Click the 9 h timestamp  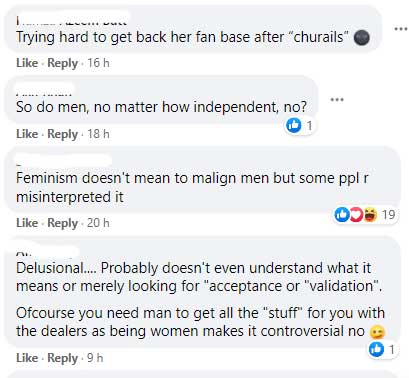coord(95,358)
